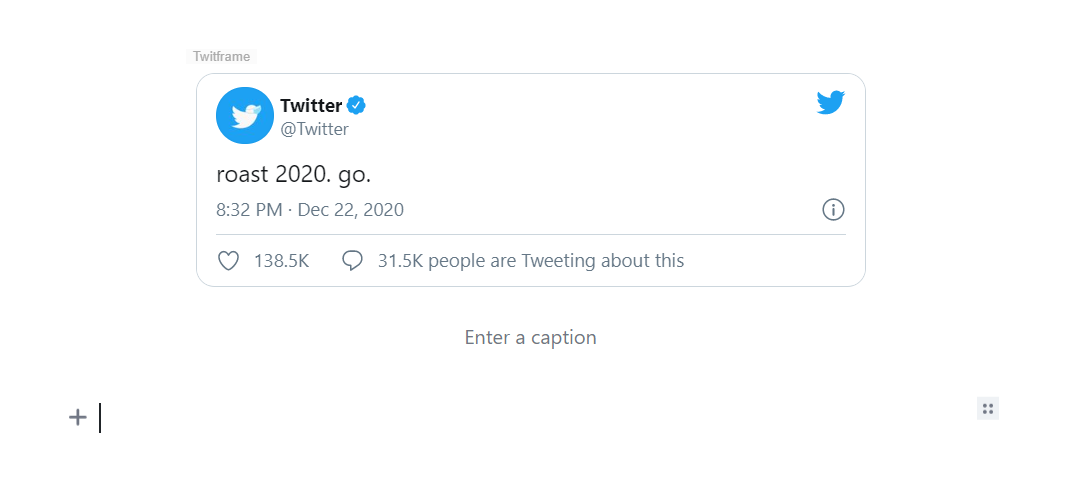Click the empty paragraph block with the text cursor
This screenshot has width=1072, height=482.
(x=500, y=418)
